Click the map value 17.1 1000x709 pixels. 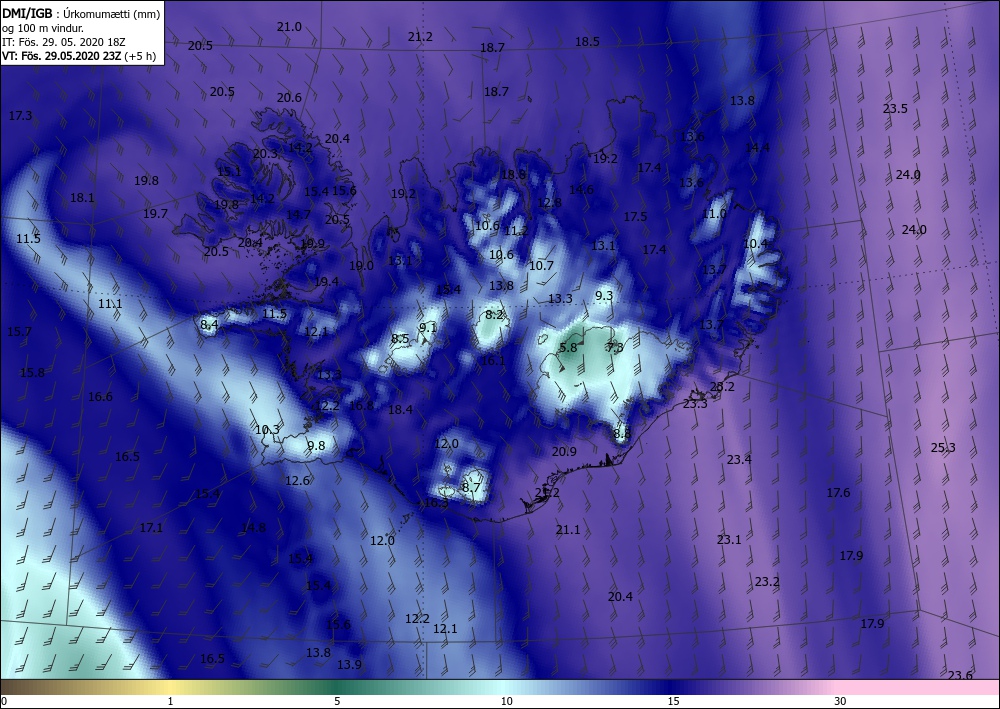pos(151,527)
